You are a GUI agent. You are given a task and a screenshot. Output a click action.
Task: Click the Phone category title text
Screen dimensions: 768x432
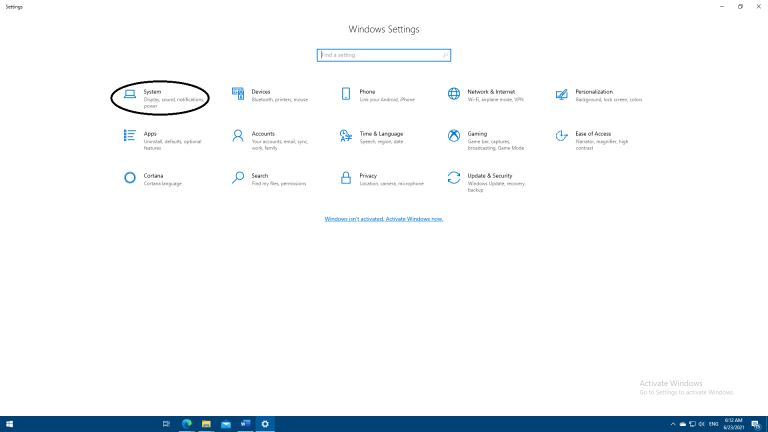[x=367, y=92]
